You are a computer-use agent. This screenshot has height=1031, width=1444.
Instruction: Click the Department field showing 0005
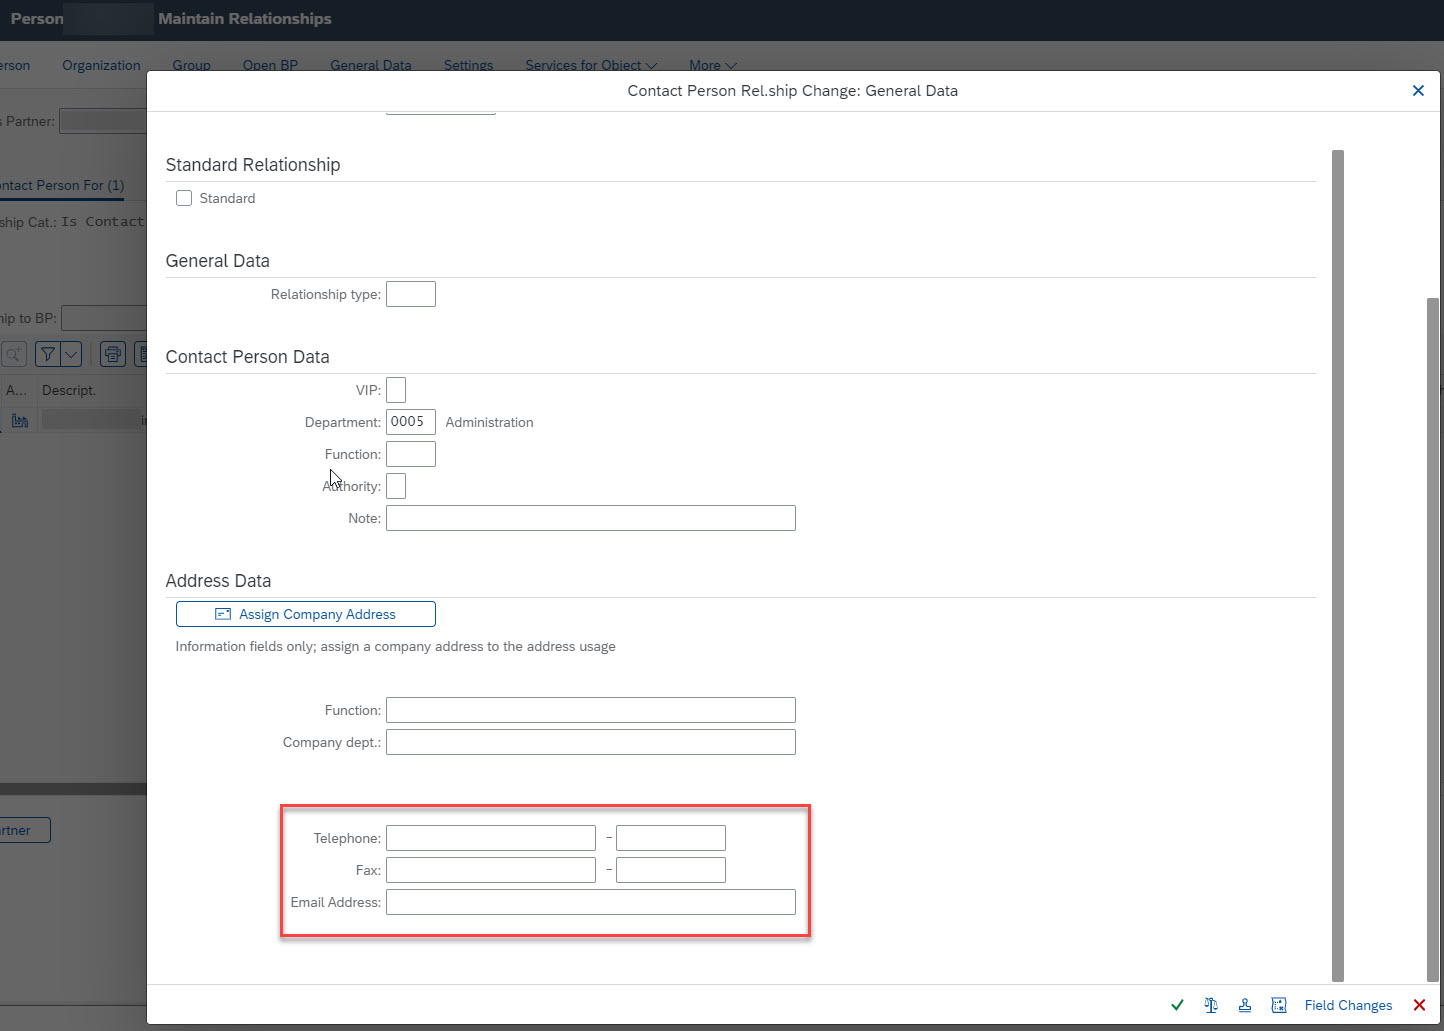tap(411, 422)
